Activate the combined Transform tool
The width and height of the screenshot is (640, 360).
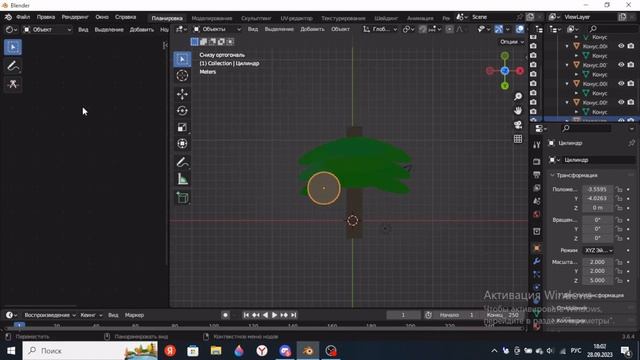[x=182, y=144]
